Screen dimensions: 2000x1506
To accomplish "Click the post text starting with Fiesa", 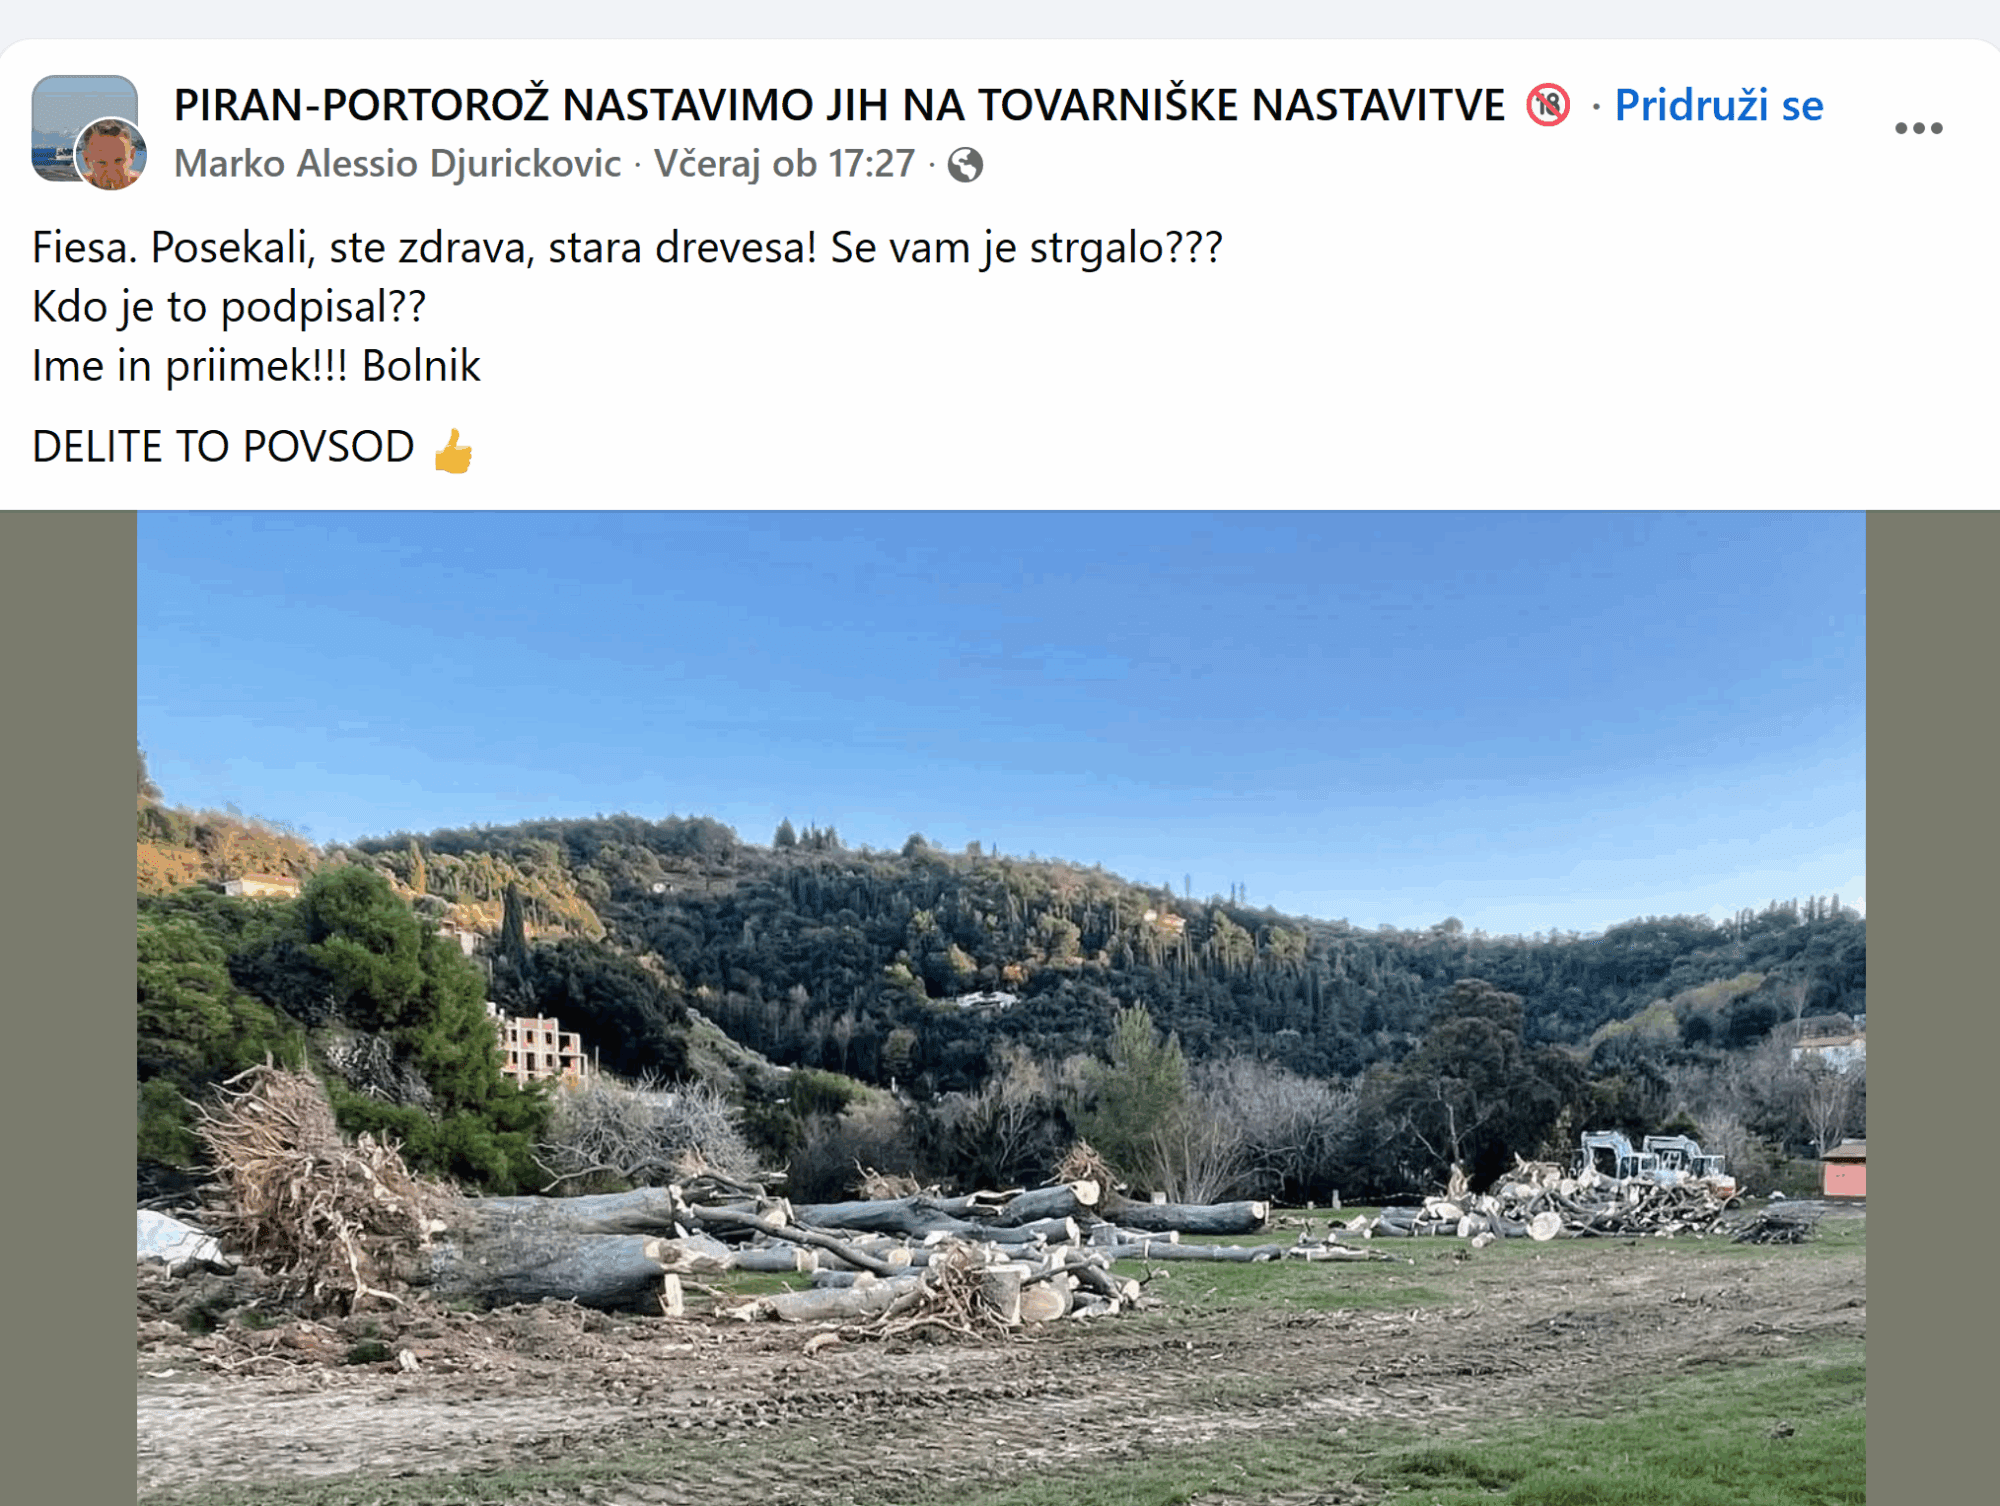I will pyautogui.click(x=627, y=247).
